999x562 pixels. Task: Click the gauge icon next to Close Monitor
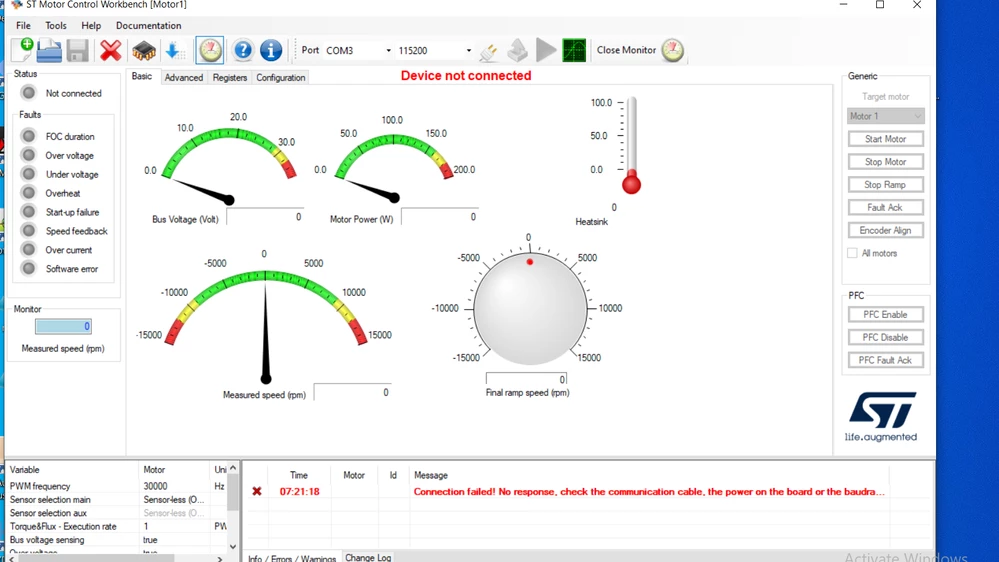pos(672,50)
